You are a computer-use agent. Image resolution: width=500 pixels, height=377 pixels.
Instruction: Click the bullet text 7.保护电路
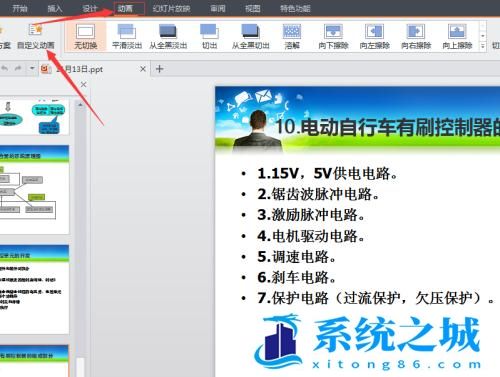(376, 298)
